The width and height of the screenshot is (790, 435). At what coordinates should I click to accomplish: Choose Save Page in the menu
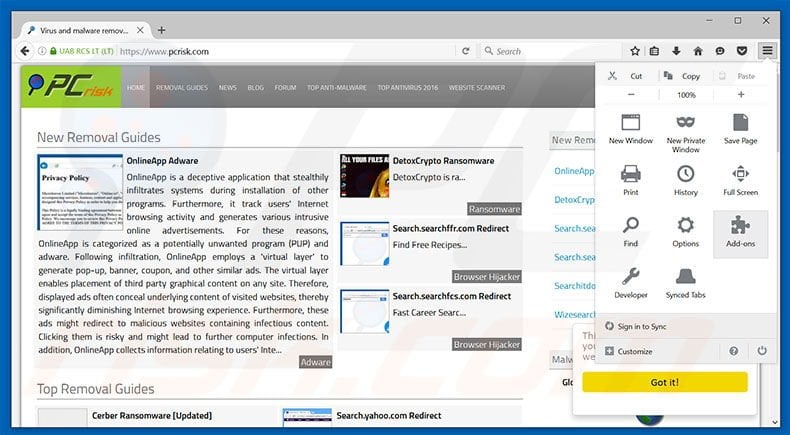(x=740, y=130)
